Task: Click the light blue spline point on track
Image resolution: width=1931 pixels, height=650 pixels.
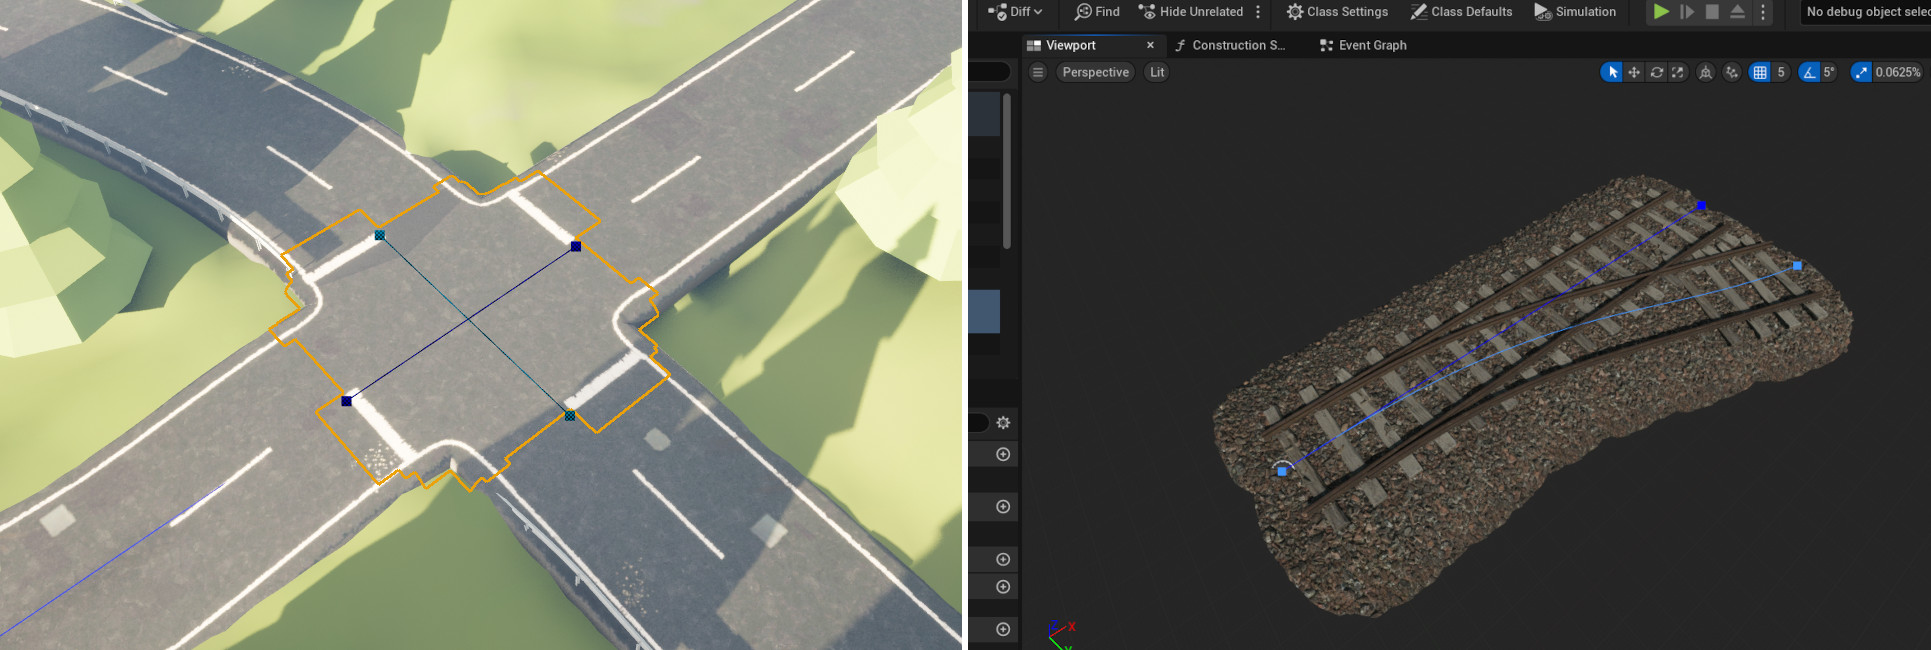Action: (1797, 266)
